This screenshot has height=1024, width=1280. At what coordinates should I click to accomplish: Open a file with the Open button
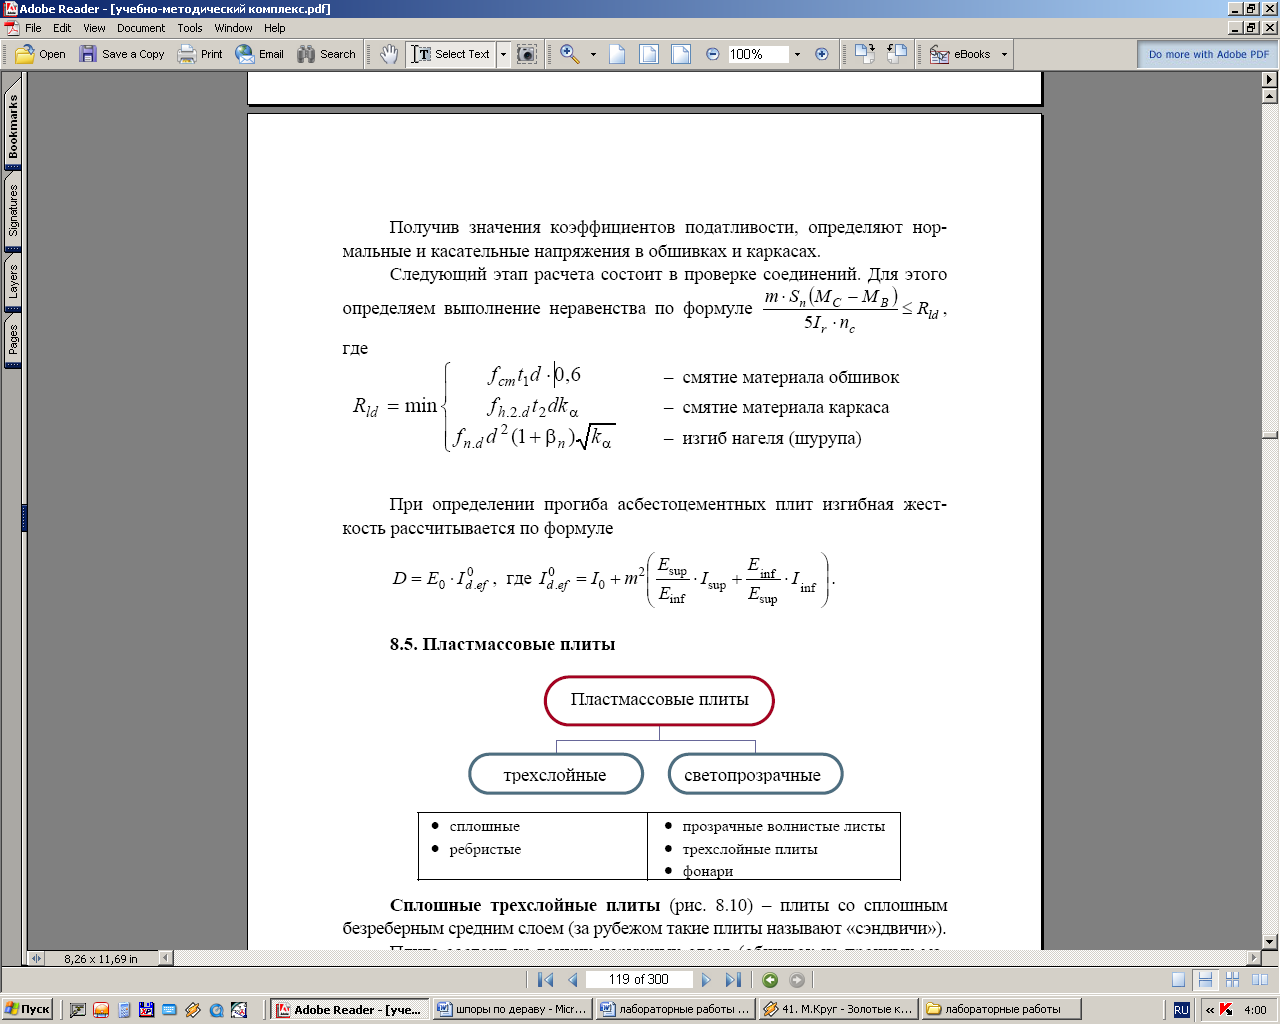[41, 54]
